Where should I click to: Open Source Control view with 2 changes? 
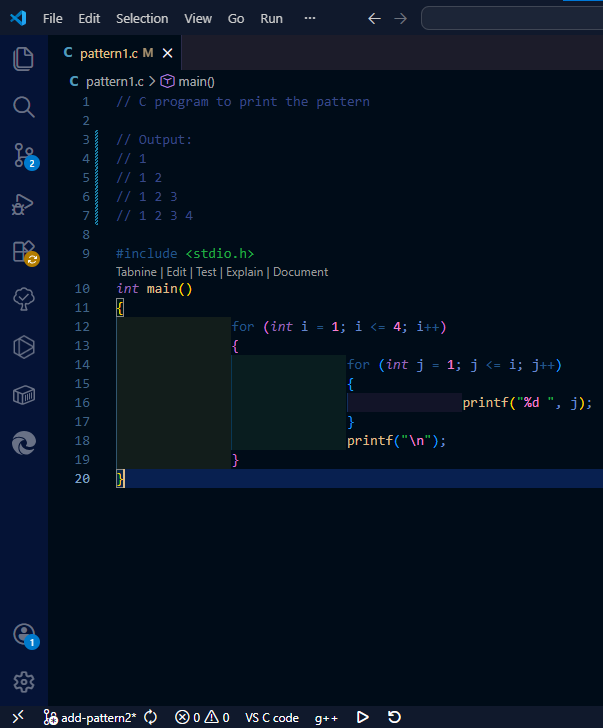pyautogui.click(x=23, y=155)
